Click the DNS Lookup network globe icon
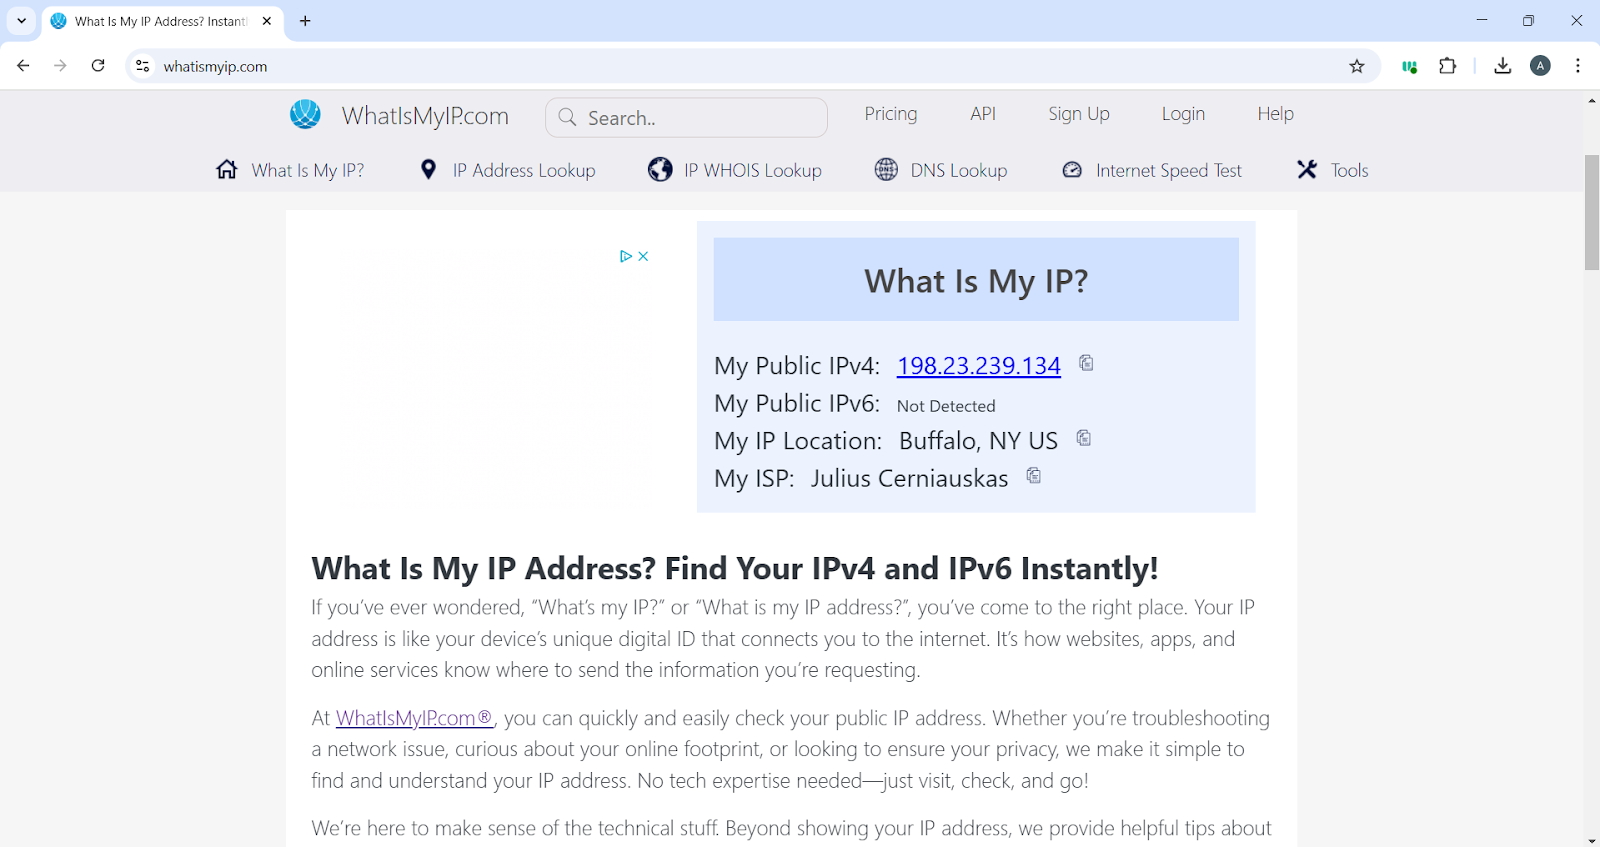The image size is (1600, 847). pyautogui.click(x=886, y=169)
